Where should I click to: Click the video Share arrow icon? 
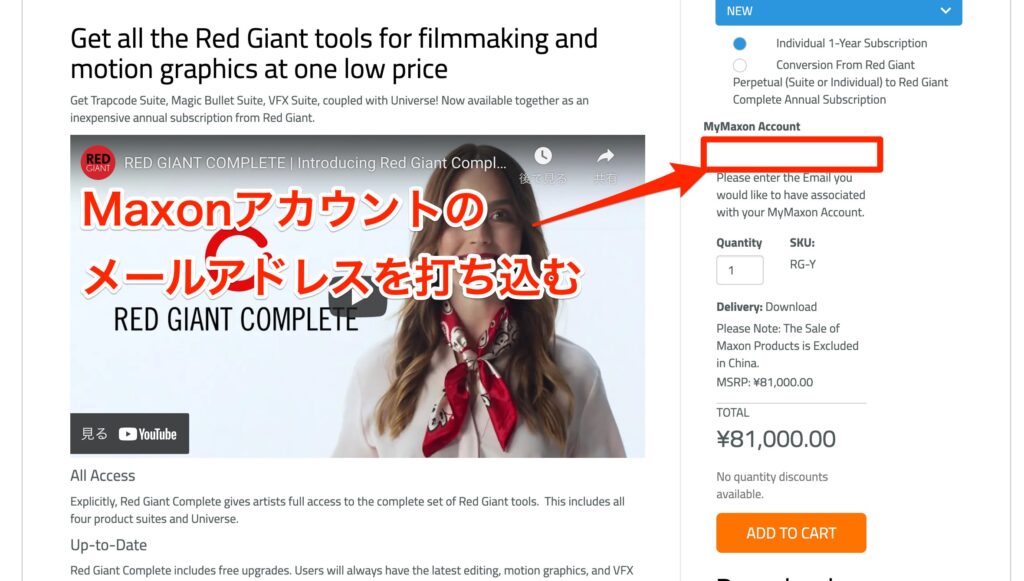pyautogui.click(x=605, y=156)
